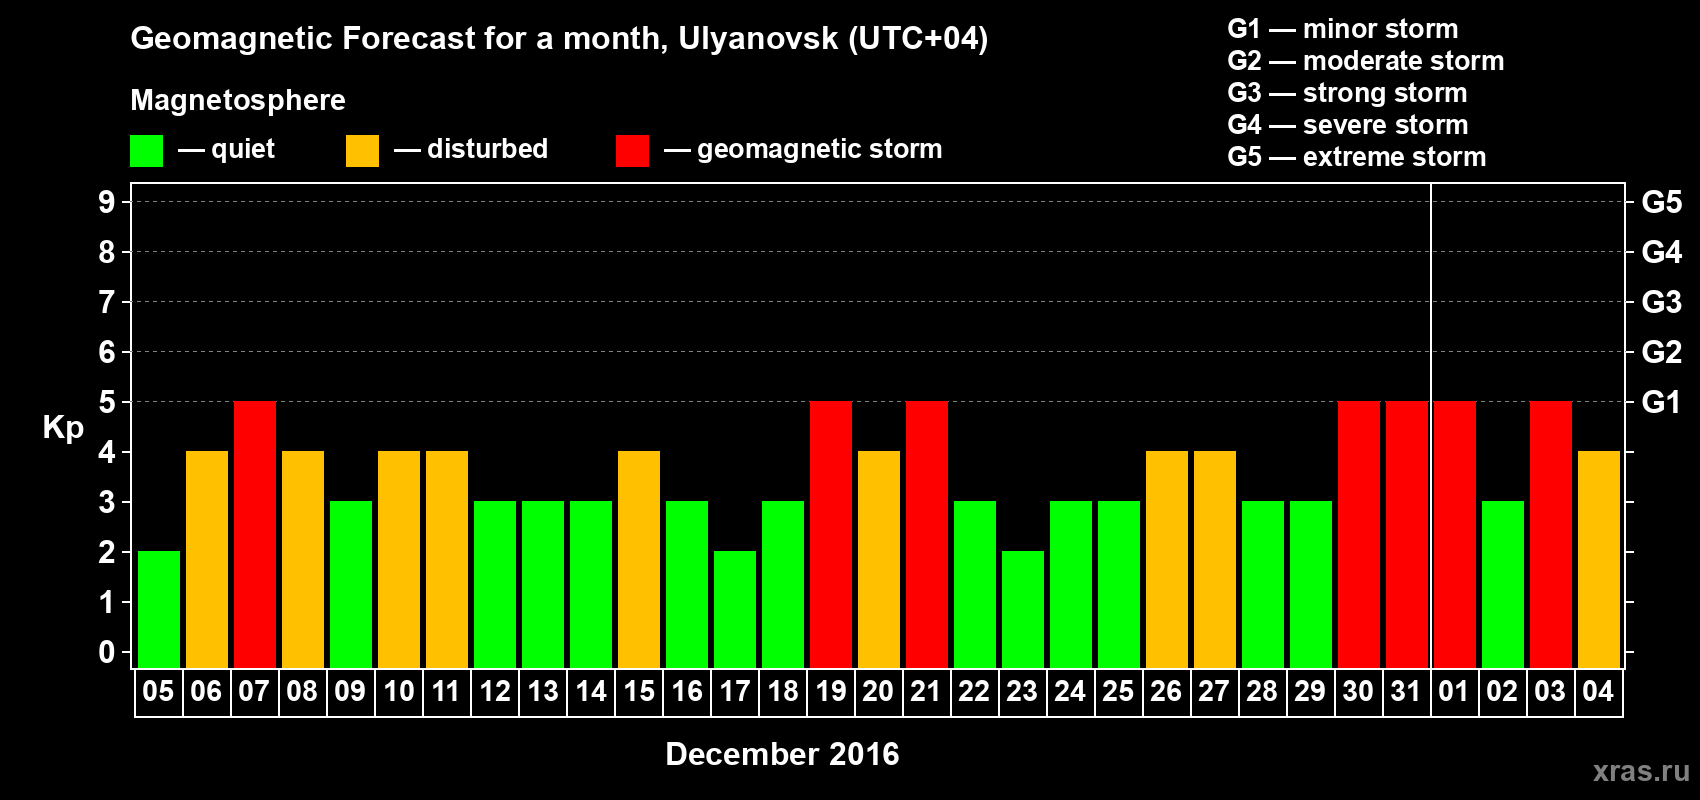Viewport: 1700px width, 800px height.
Task: Click the '— geomagnetic storm' legend label
Action: click(x=803, y=149)
